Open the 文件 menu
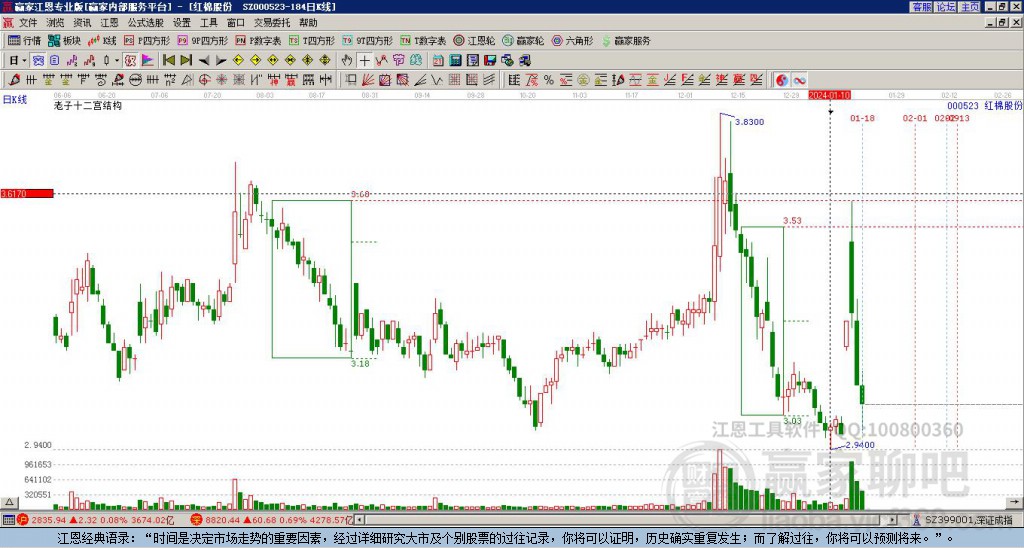Viewport: 1024px width, 548px height. (x=27, y=23)
